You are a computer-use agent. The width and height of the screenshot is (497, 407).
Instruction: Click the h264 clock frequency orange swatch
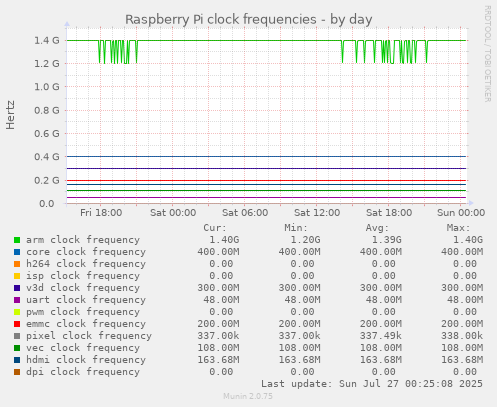coord(17,264)
